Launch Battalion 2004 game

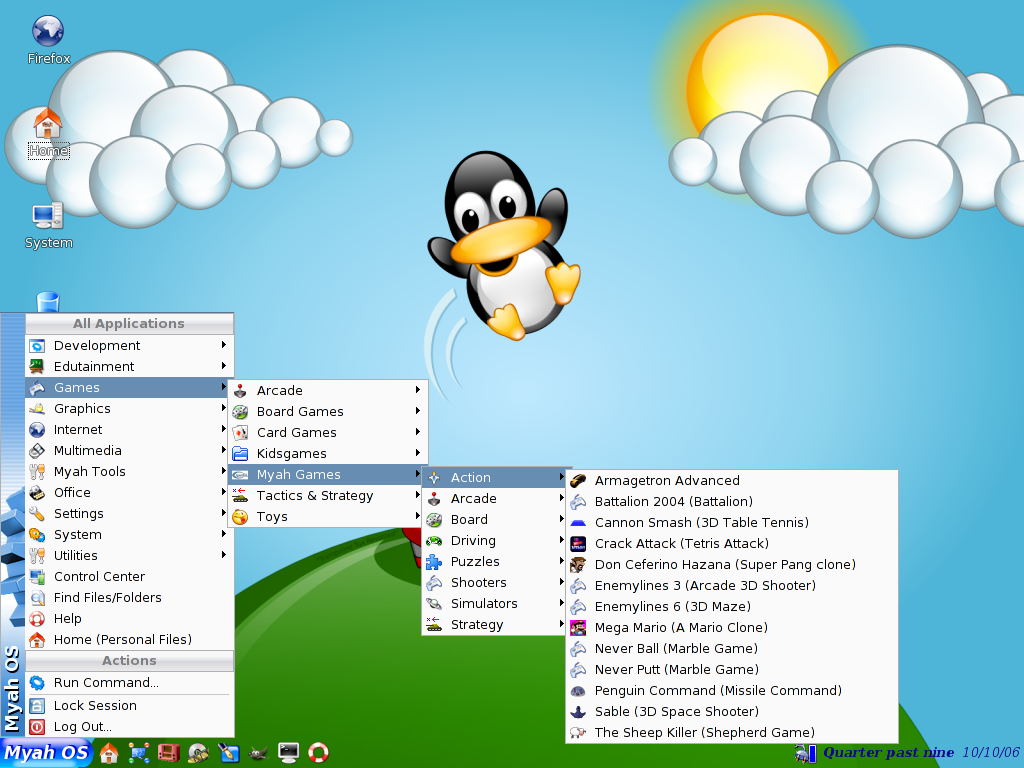click(731, 502)
